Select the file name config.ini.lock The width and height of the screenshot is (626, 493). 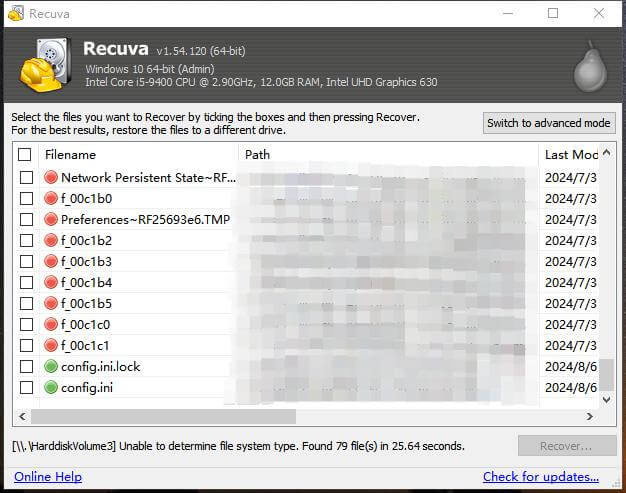point(101,366)
